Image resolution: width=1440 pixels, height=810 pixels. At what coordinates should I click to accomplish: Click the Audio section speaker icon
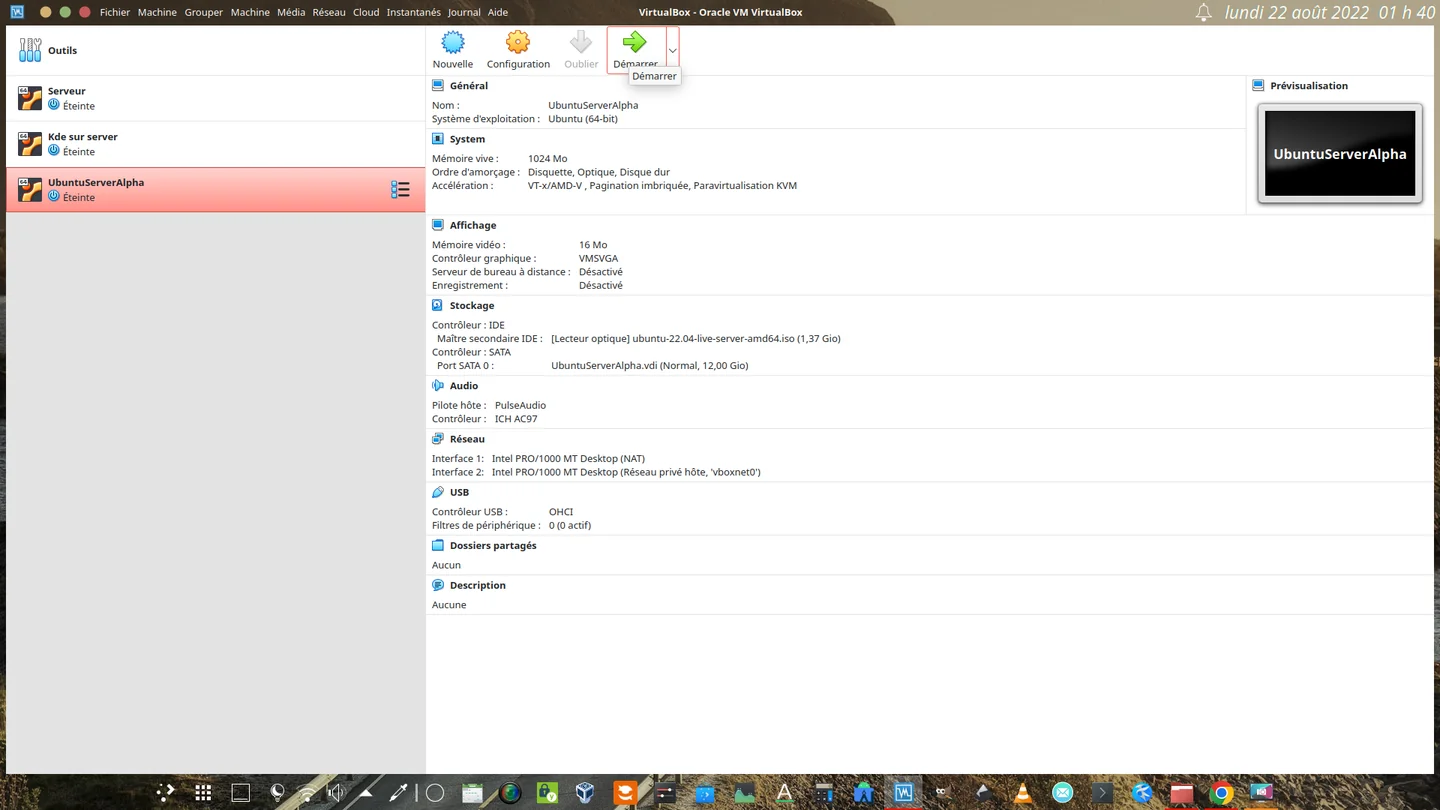click(438, 385)
